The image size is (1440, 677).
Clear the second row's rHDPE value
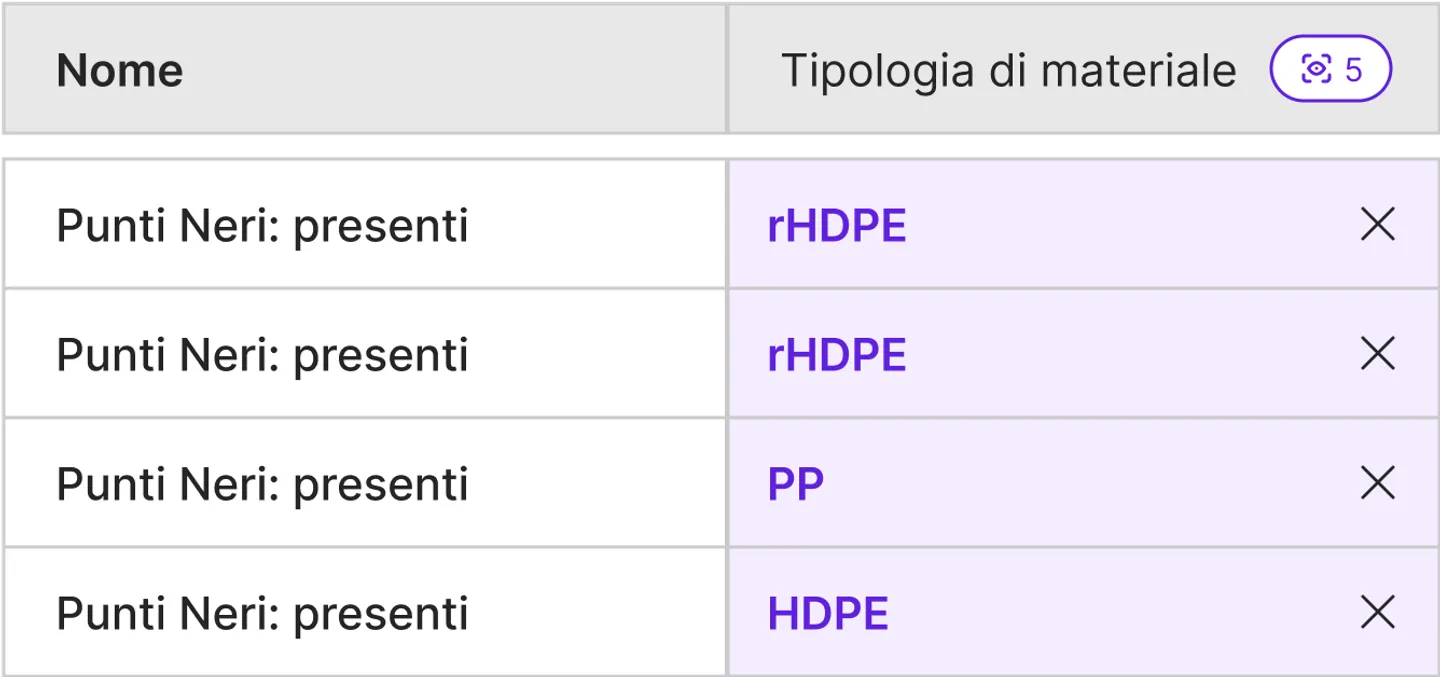[x=1378, y=354]
